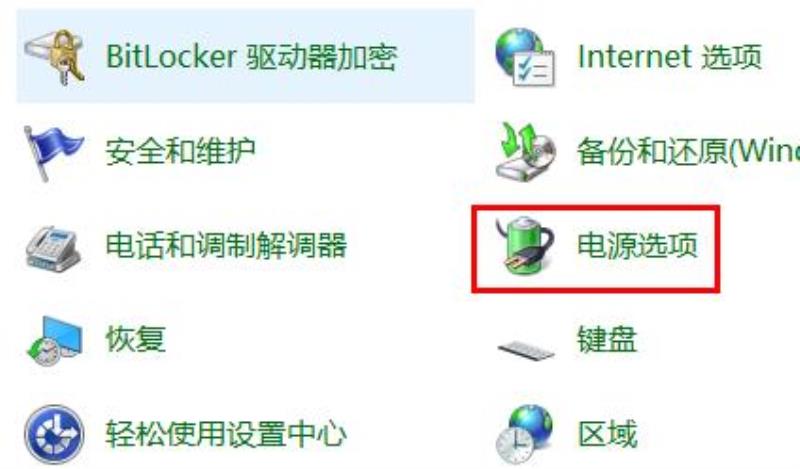Click the backup and restore drive icon
The width and height of the screenshot is (800, 469).
[x=526, y=151]
